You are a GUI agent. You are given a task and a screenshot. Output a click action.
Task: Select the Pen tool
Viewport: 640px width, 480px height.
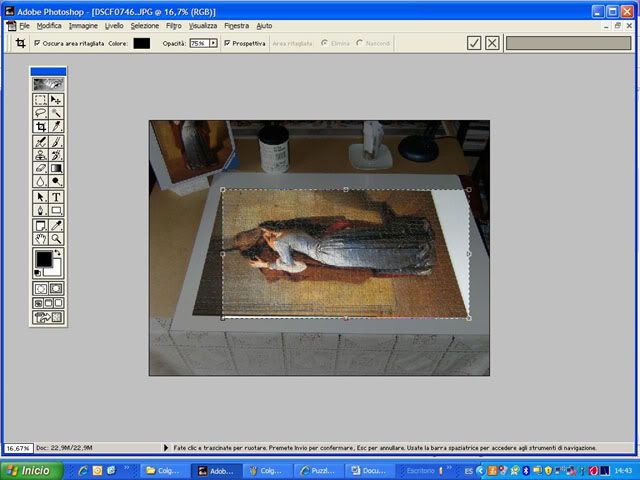click(40, 210)
